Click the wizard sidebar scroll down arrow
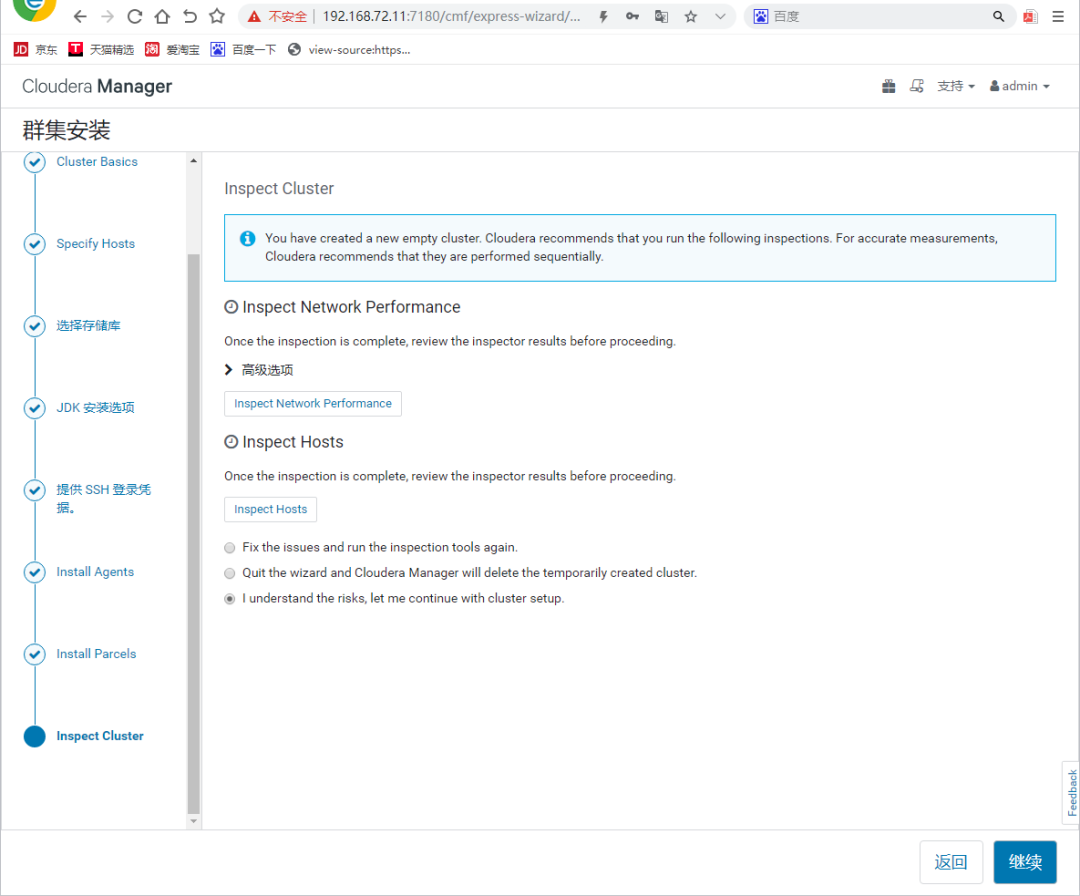Viewport: 1080px width, 896px height. 194,821
